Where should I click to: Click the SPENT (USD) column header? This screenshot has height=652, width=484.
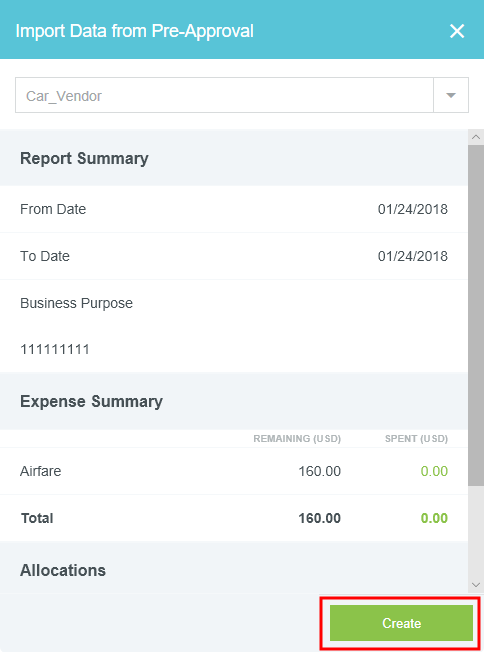pyautogui.click(x=416, y=439)
